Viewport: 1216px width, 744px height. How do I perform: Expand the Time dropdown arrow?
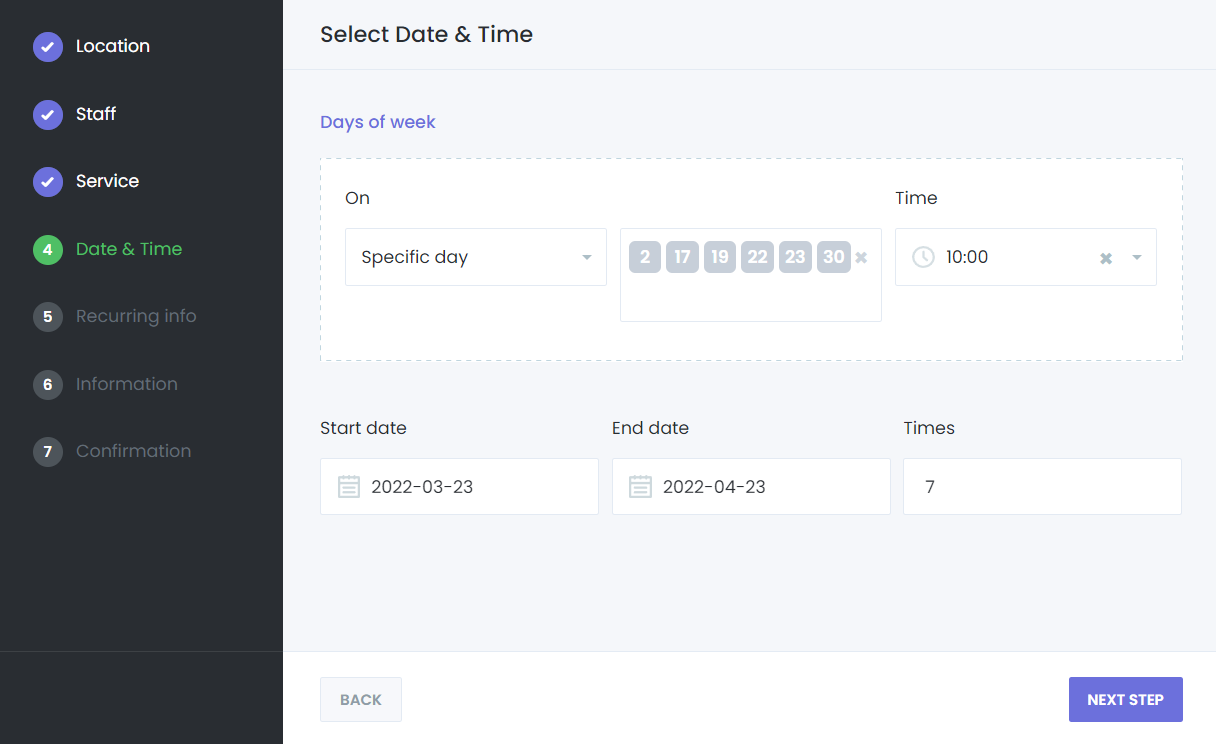(1137, 258)
